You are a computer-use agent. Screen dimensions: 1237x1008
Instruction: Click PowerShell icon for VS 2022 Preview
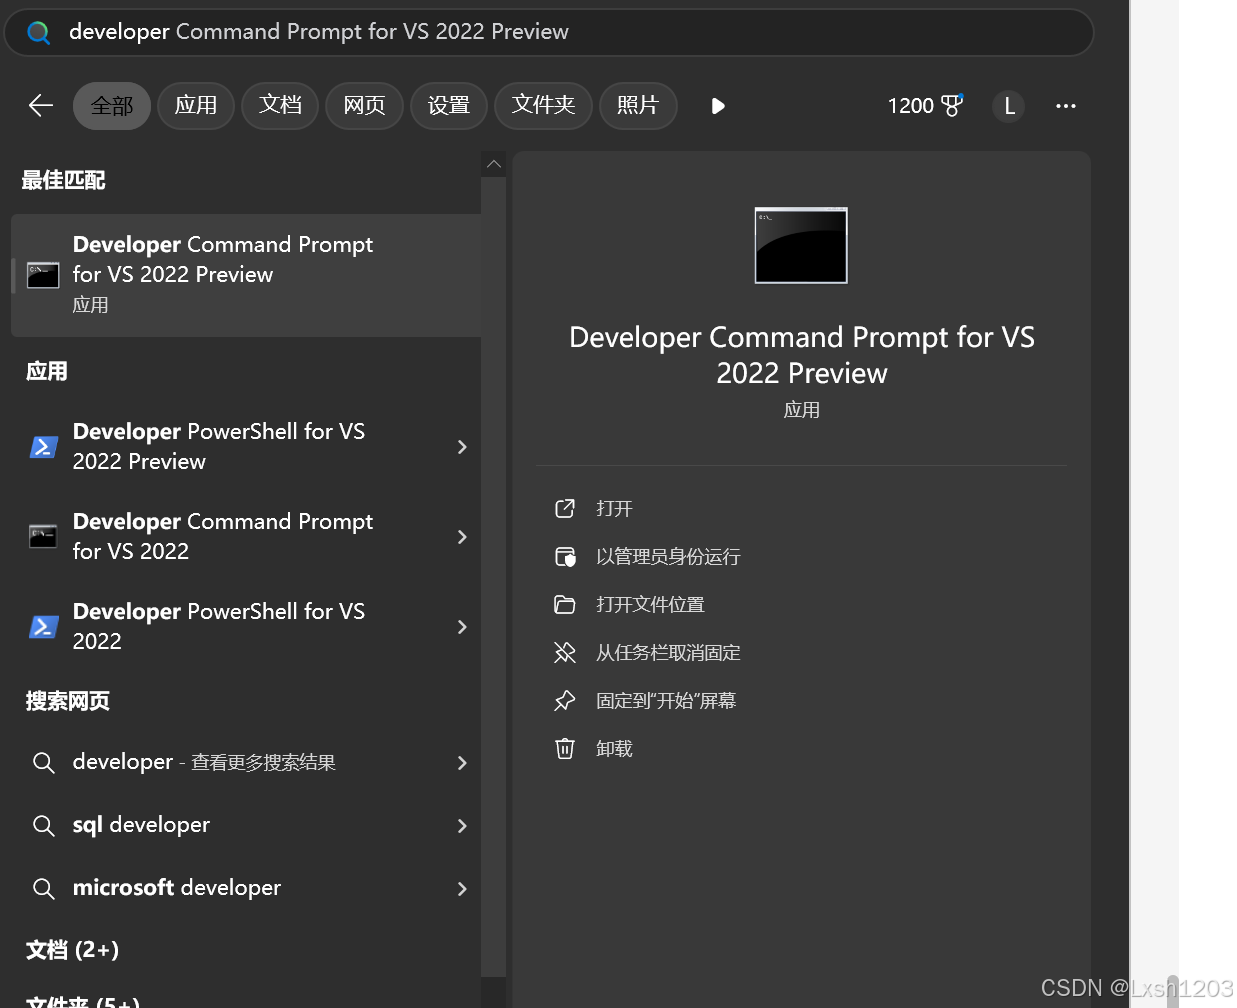[x=43, y=446]
